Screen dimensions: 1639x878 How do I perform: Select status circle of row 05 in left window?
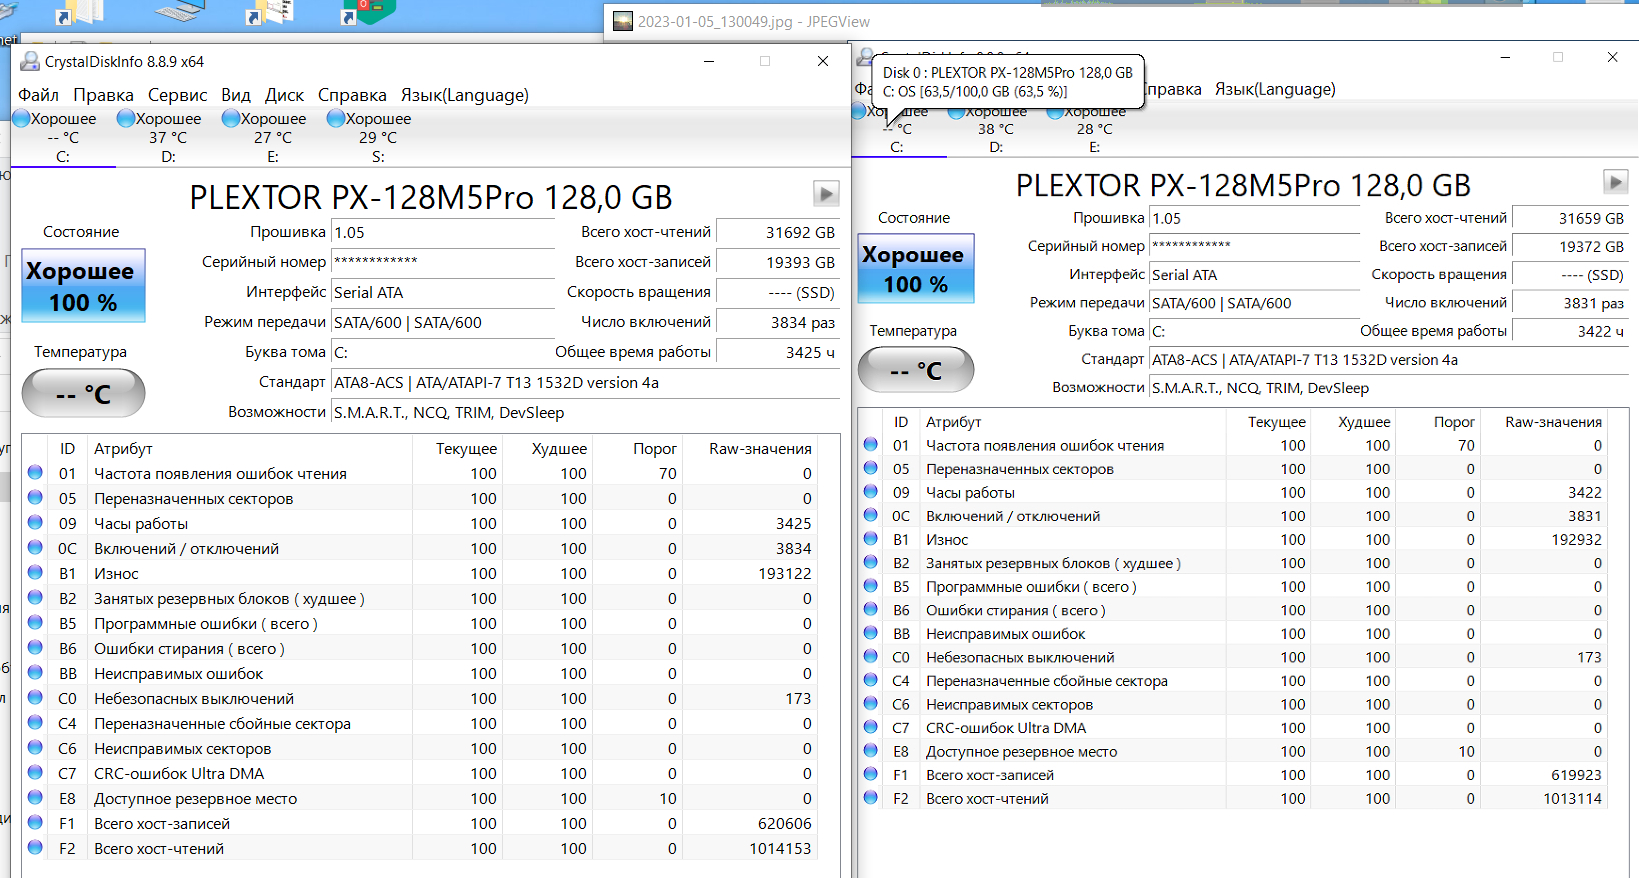coord(35,498)
